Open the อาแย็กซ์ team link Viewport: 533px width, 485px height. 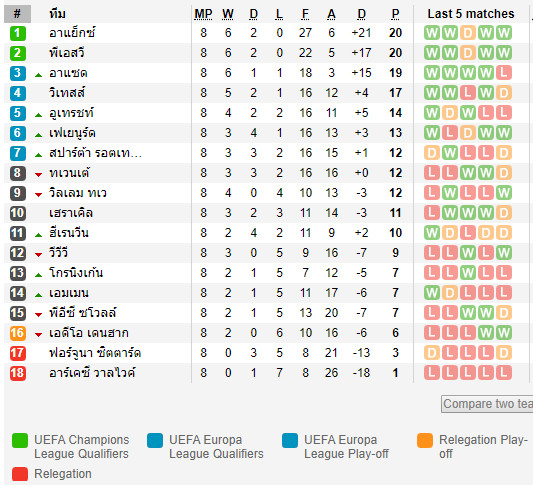[x=72, y=33]
